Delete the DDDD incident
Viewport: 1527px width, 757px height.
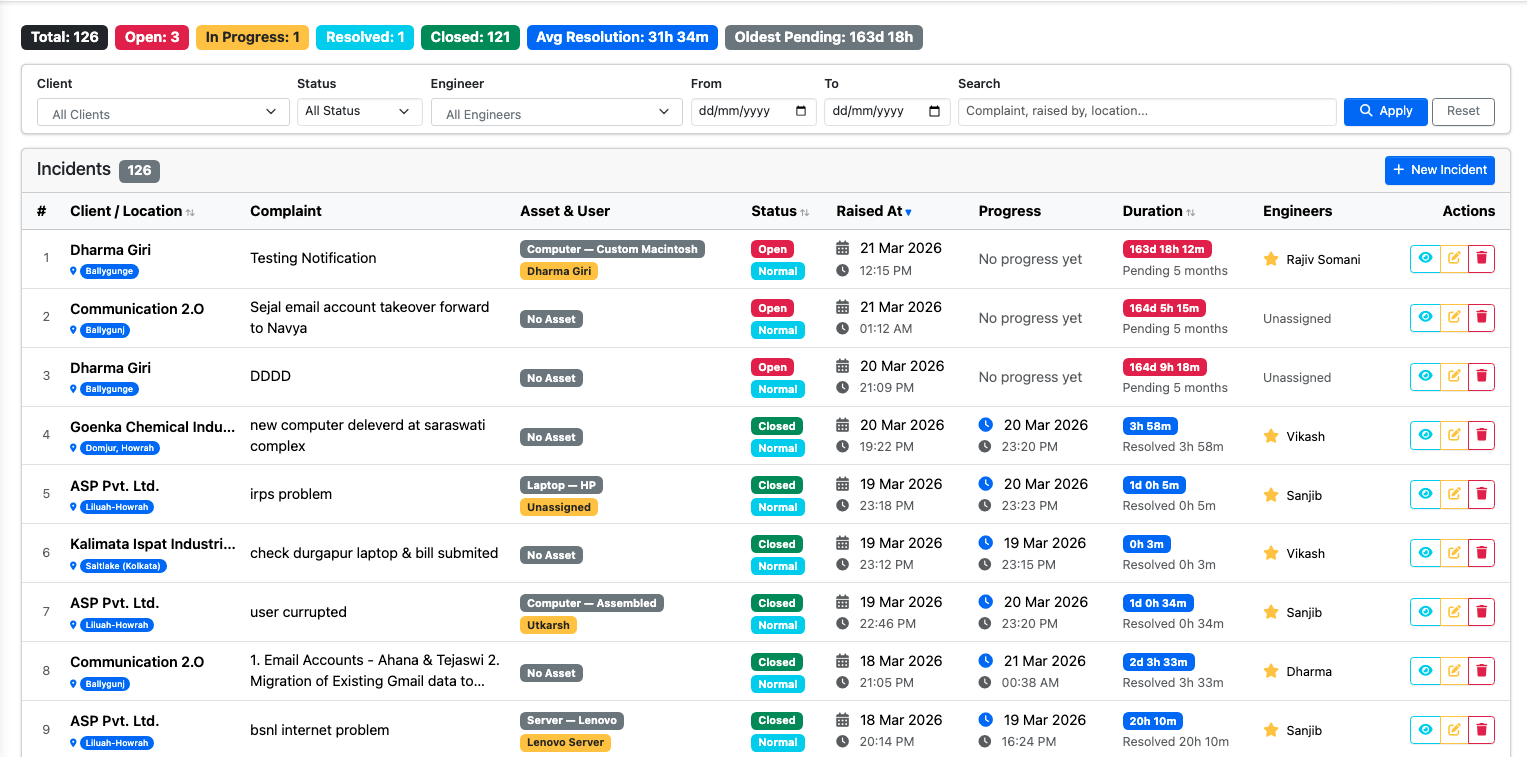[x=1482, y=376]
